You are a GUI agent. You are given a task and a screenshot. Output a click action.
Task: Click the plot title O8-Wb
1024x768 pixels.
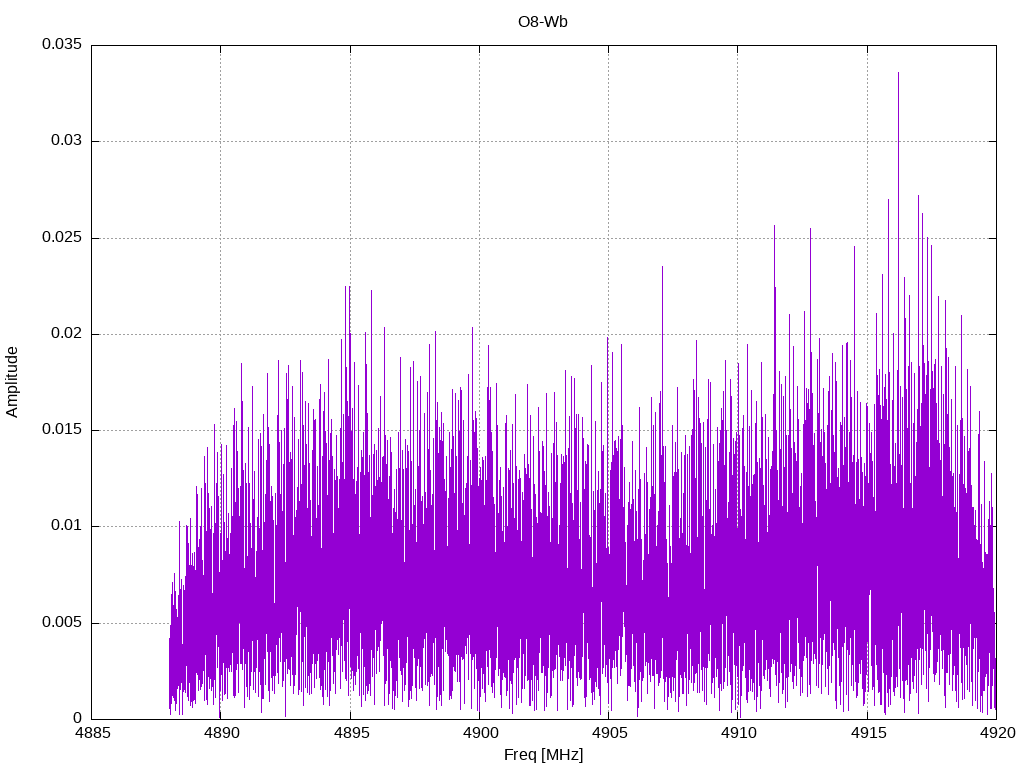pyautogui.click(x=543, y=22)
